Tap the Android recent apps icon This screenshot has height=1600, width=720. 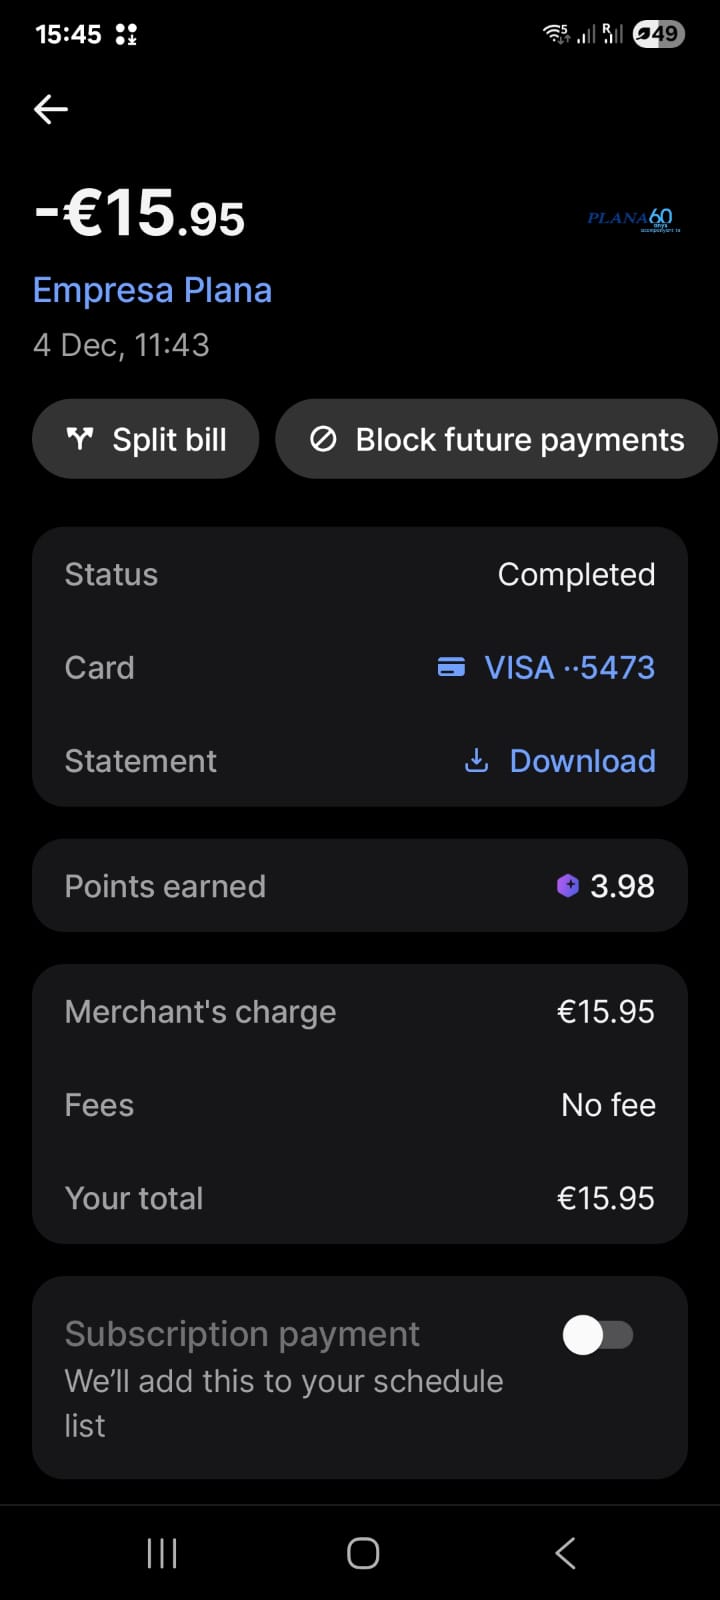click(162, 1553)
